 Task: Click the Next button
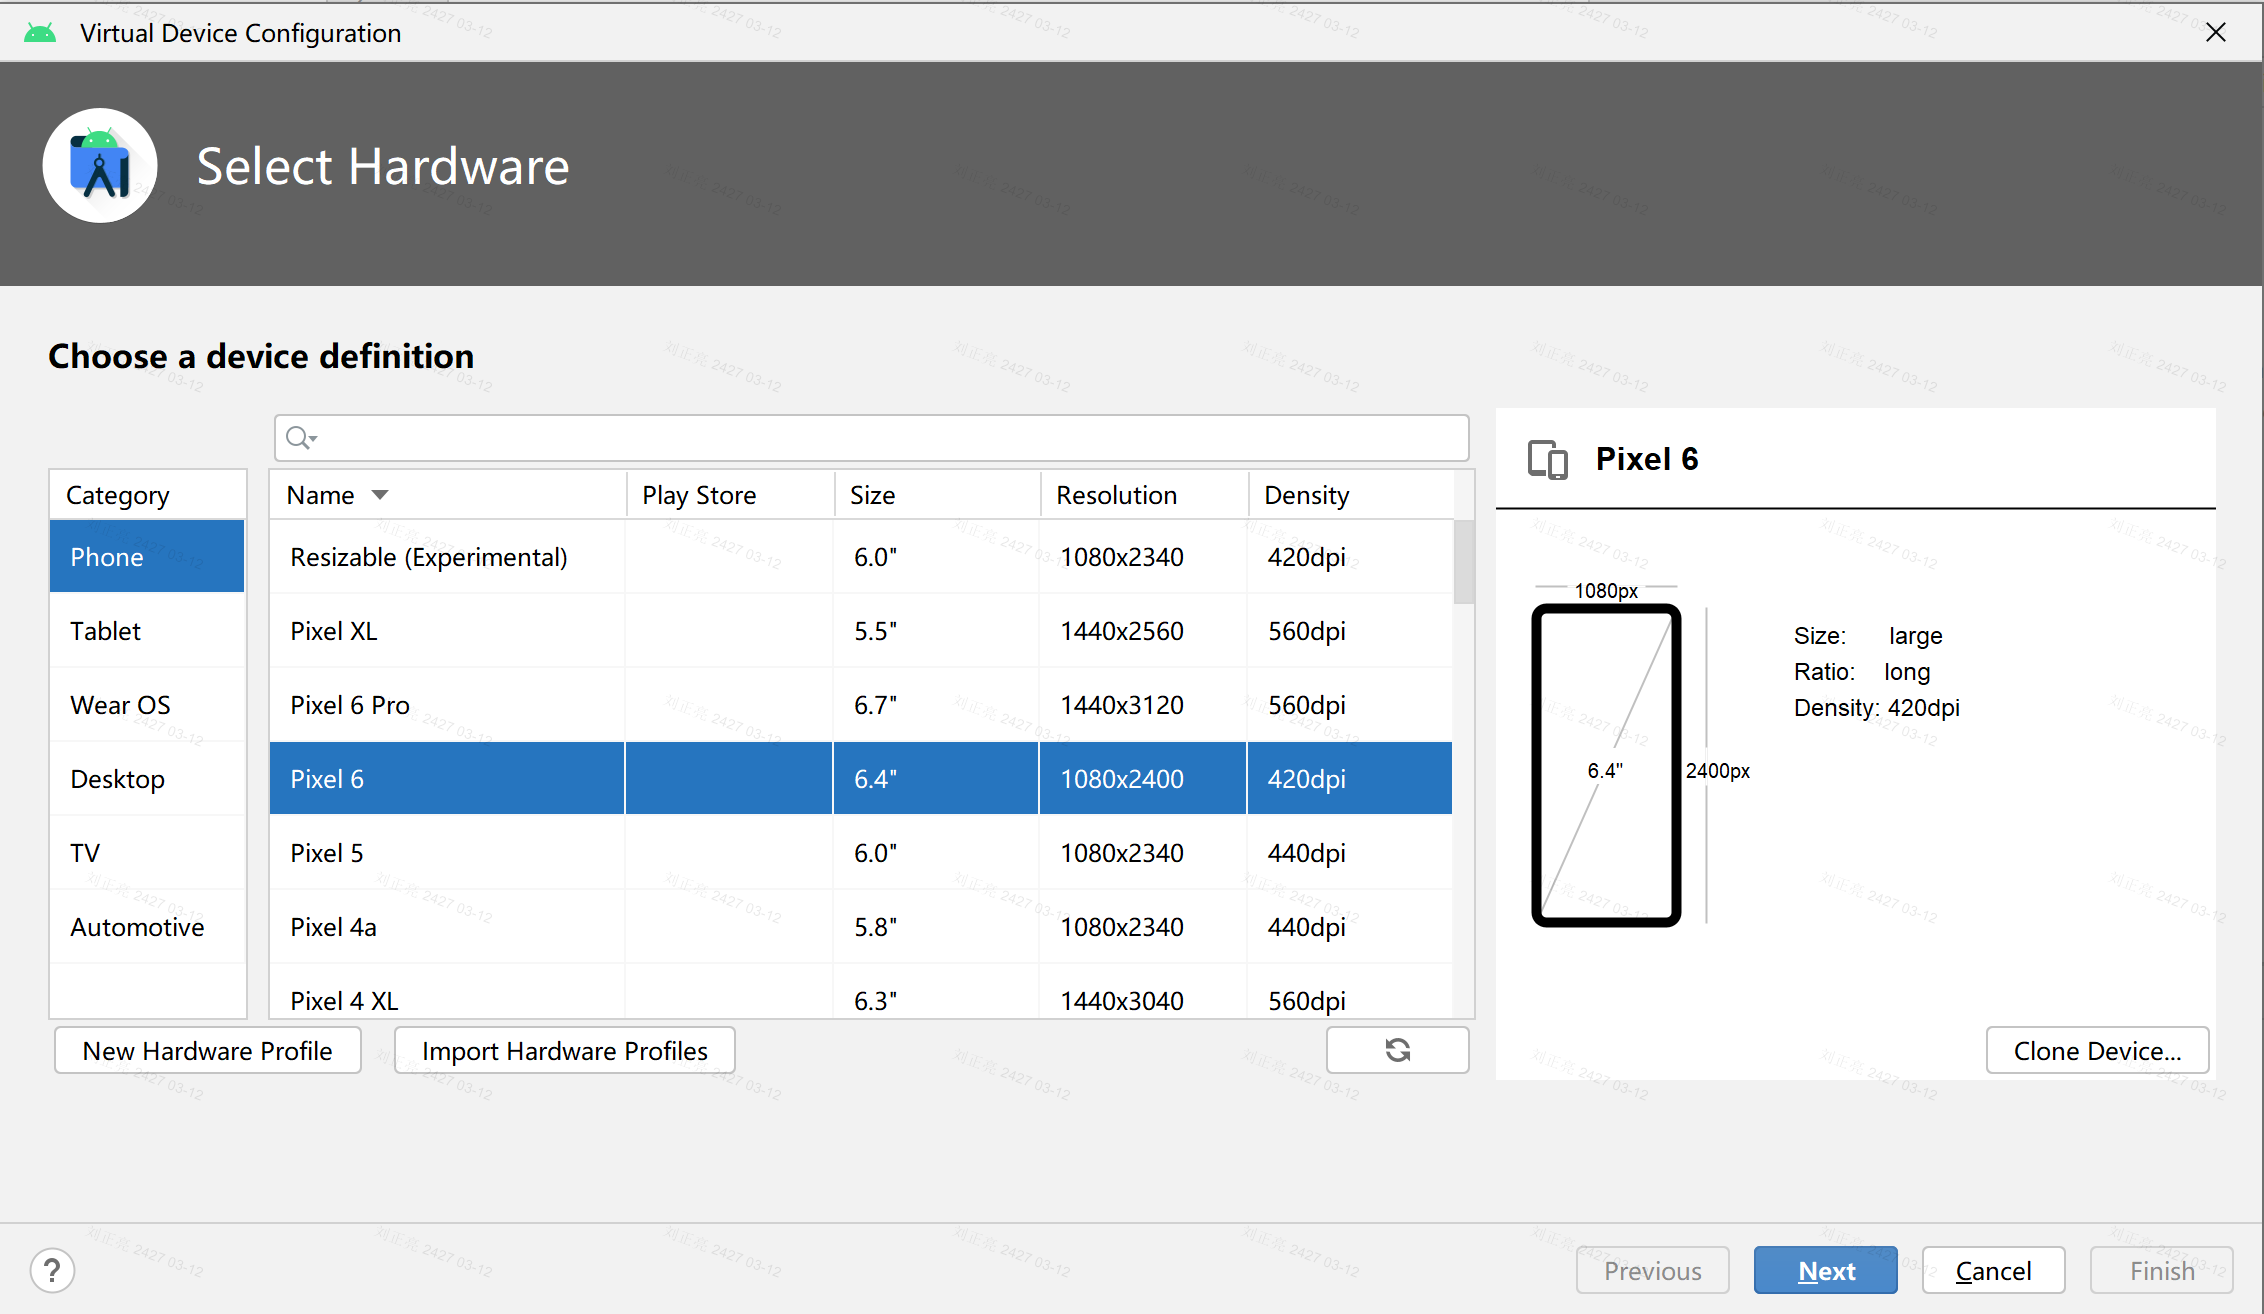coord(1826,1270)
